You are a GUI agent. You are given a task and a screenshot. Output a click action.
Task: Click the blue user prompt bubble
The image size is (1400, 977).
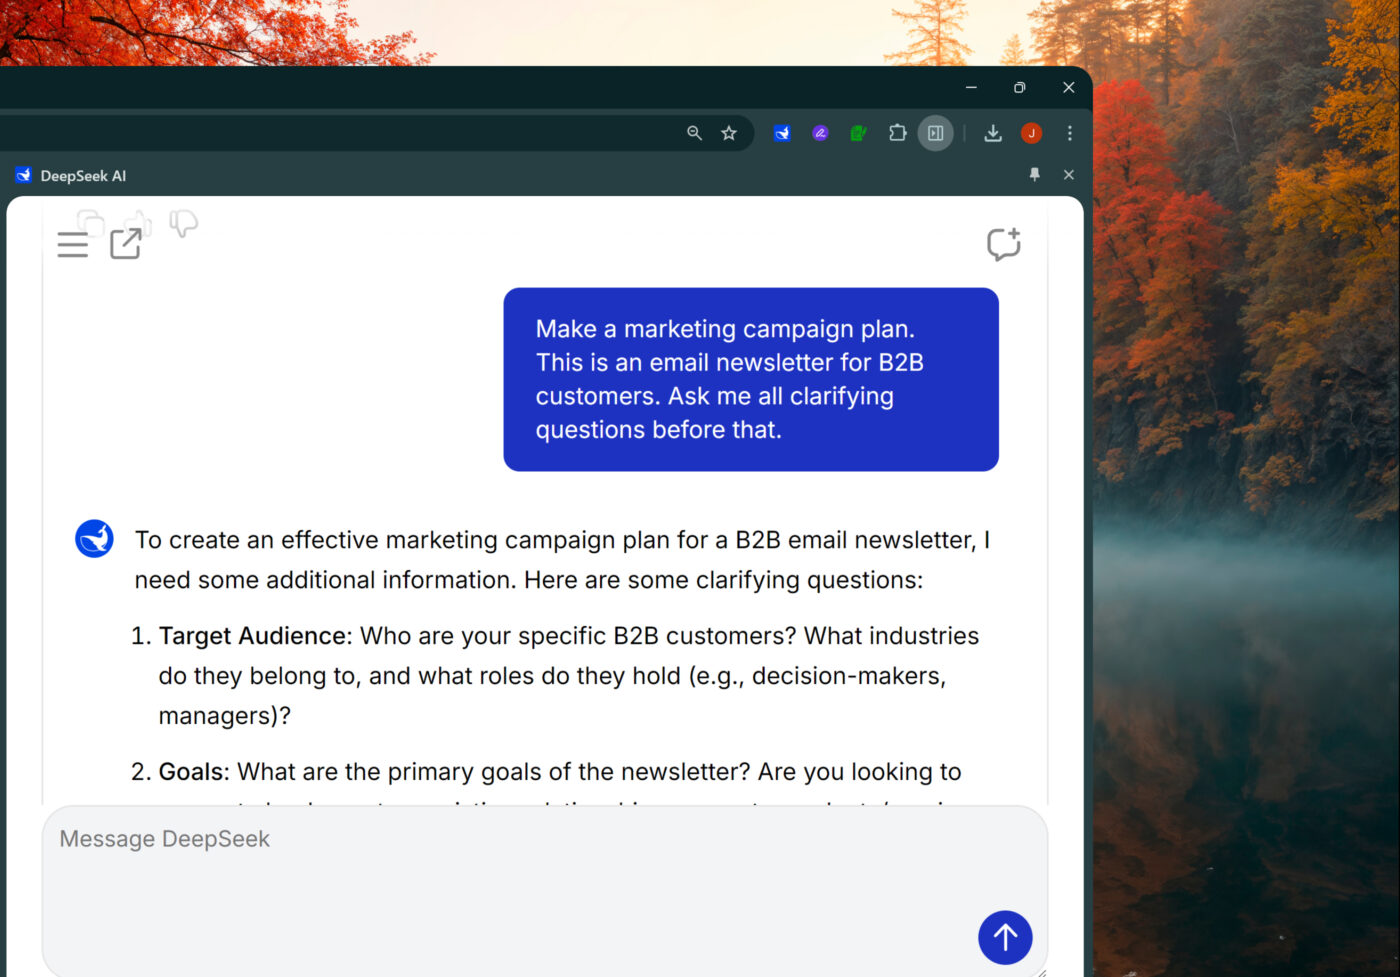tap(750, 379)
